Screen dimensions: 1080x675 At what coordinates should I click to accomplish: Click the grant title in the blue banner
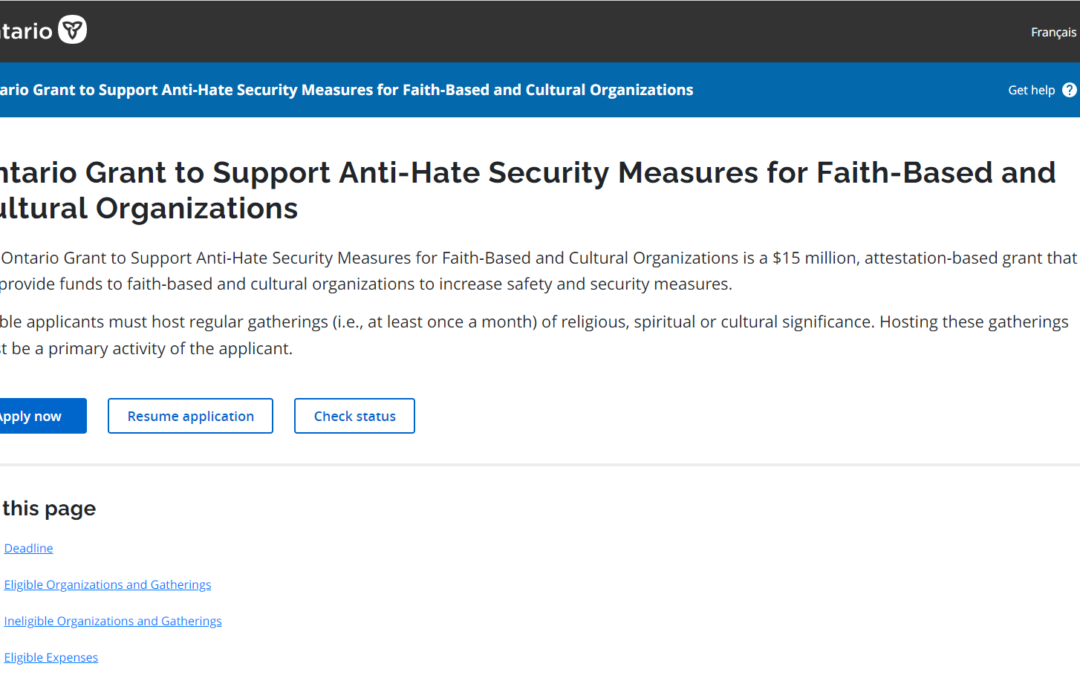click(x=346, y=90)
